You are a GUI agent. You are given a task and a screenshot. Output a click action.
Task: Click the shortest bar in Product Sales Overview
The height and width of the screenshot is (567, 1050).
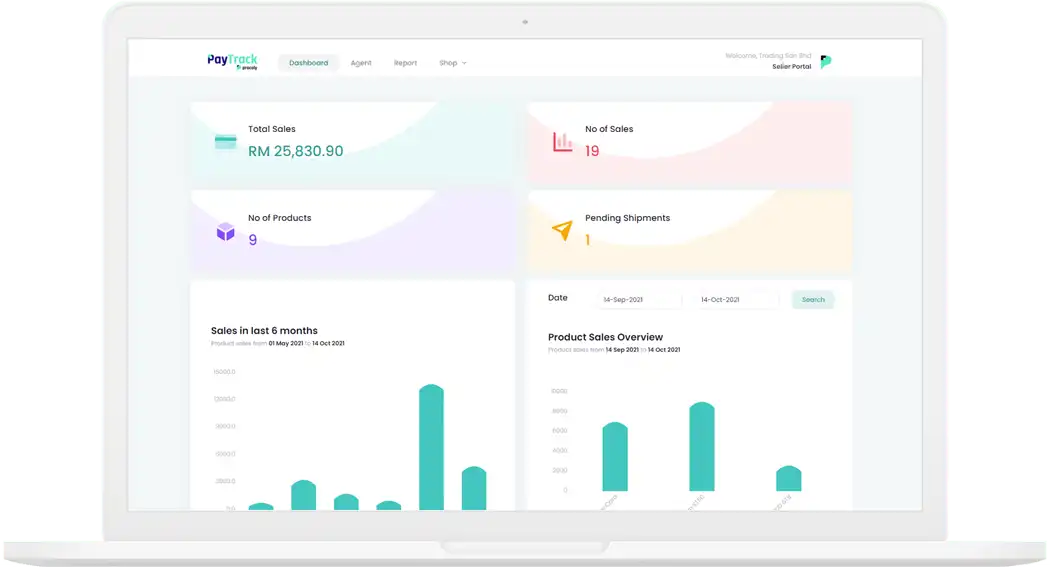pyautogui.click(x=788, y=479)
